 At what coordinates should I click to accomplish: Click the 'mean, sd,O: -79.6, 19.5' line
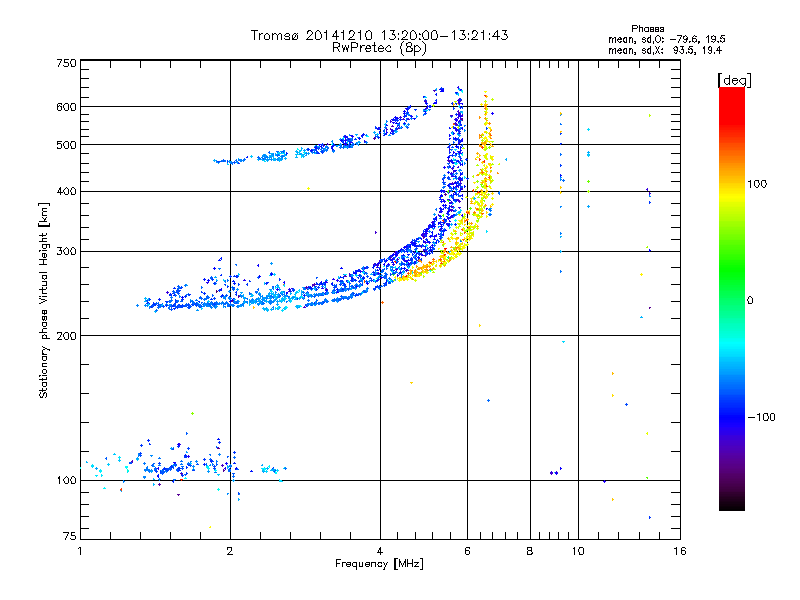(666, 39)
